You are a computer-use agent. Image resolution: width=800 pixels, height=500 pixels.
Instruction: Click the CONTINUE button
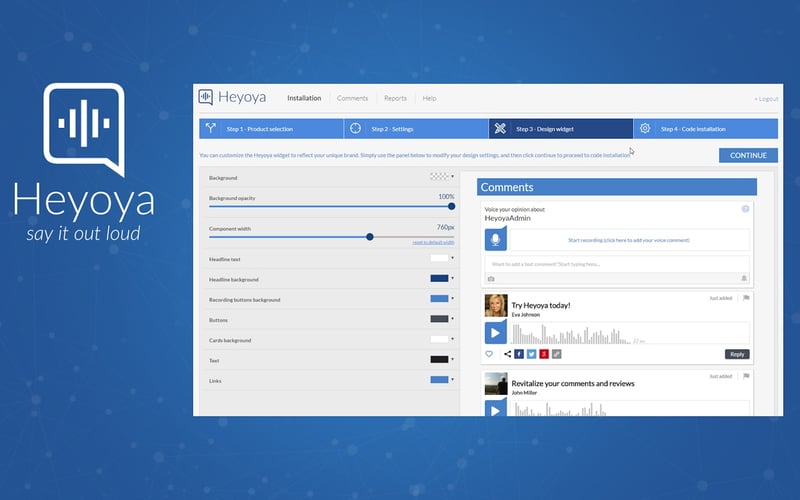coord(748,155)
